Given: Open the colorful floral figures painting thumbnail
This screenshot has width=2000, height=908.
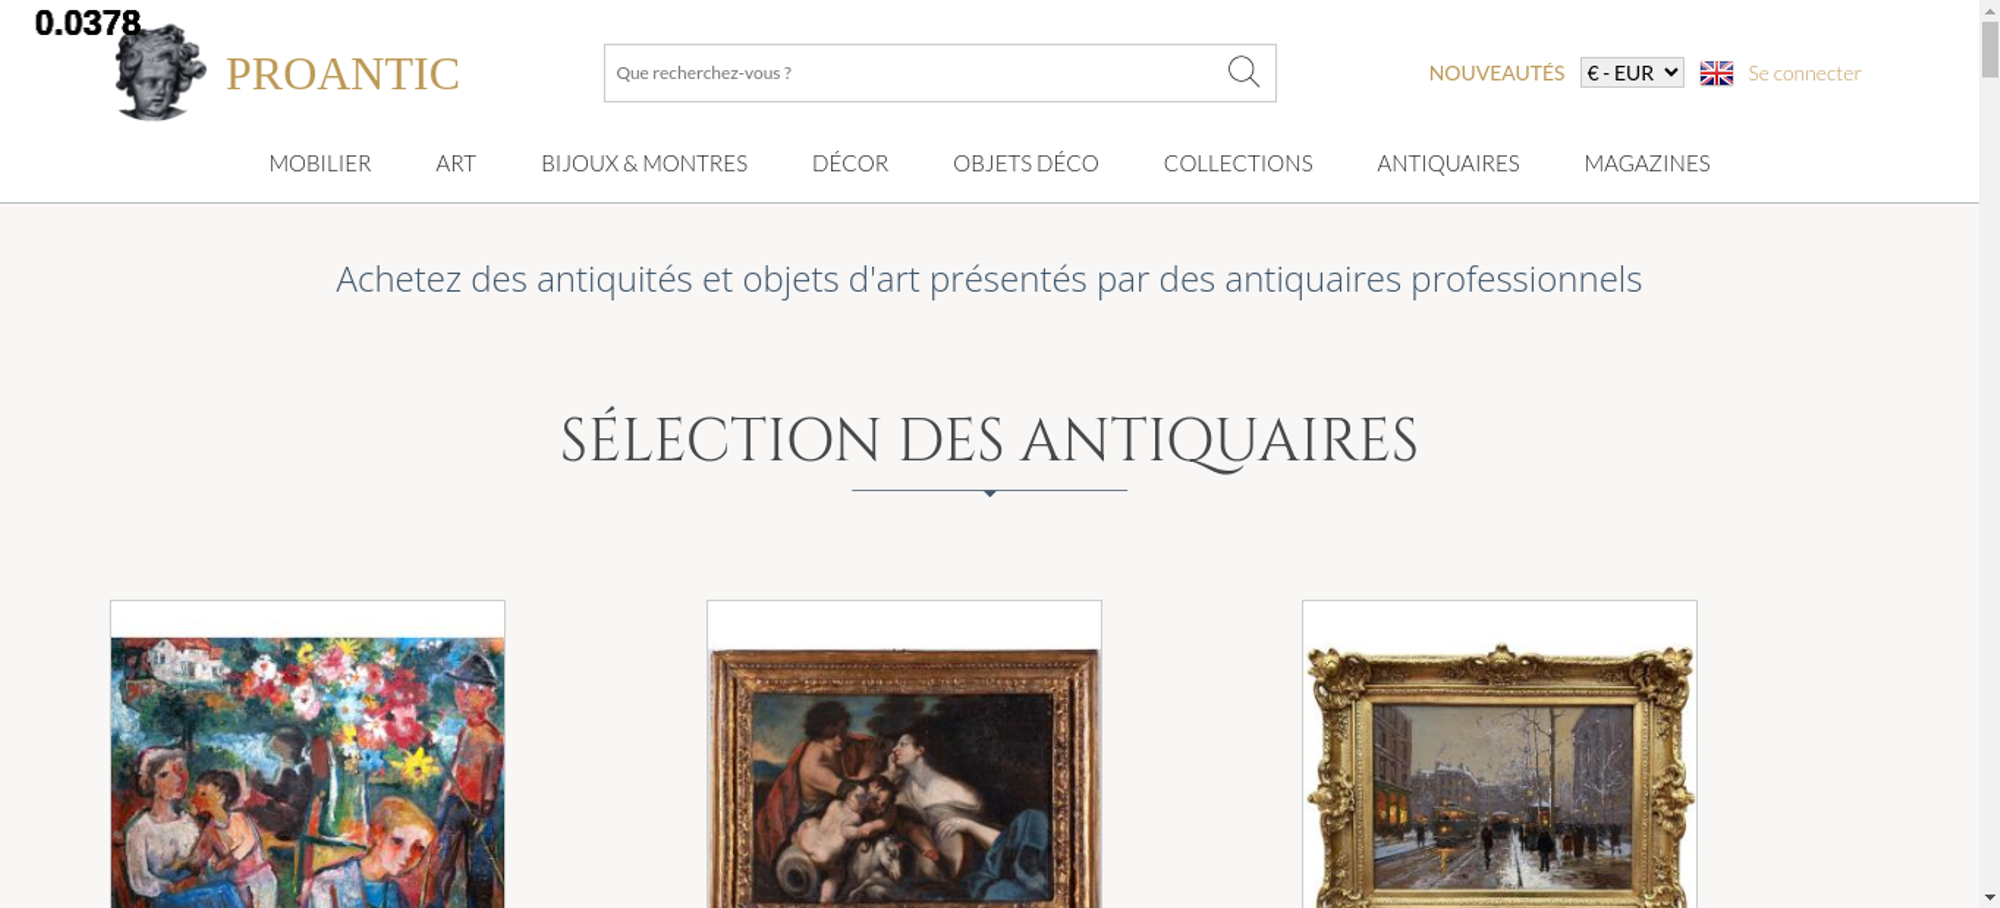Looking at the screenshot, I should pos(307,772).
